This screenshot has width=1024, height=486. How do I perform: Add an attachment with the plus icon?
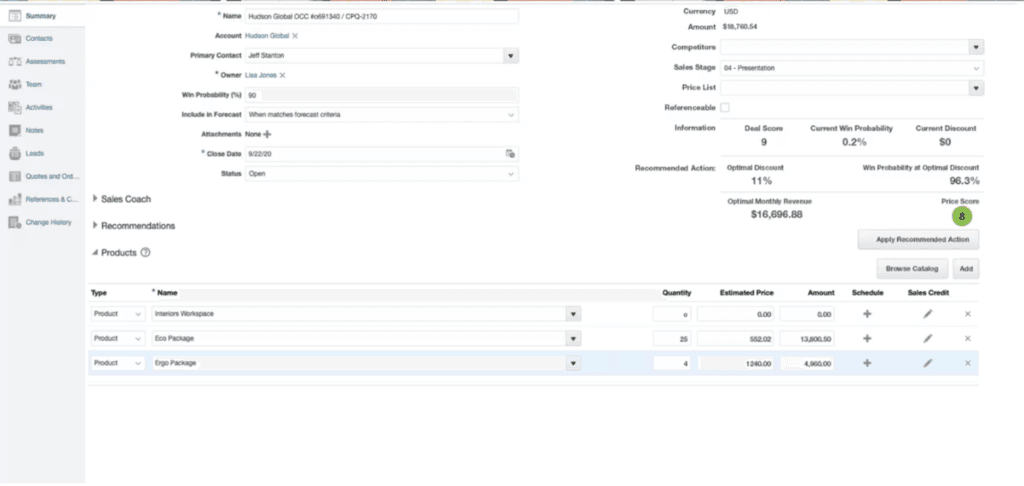(x=266, y=135)
